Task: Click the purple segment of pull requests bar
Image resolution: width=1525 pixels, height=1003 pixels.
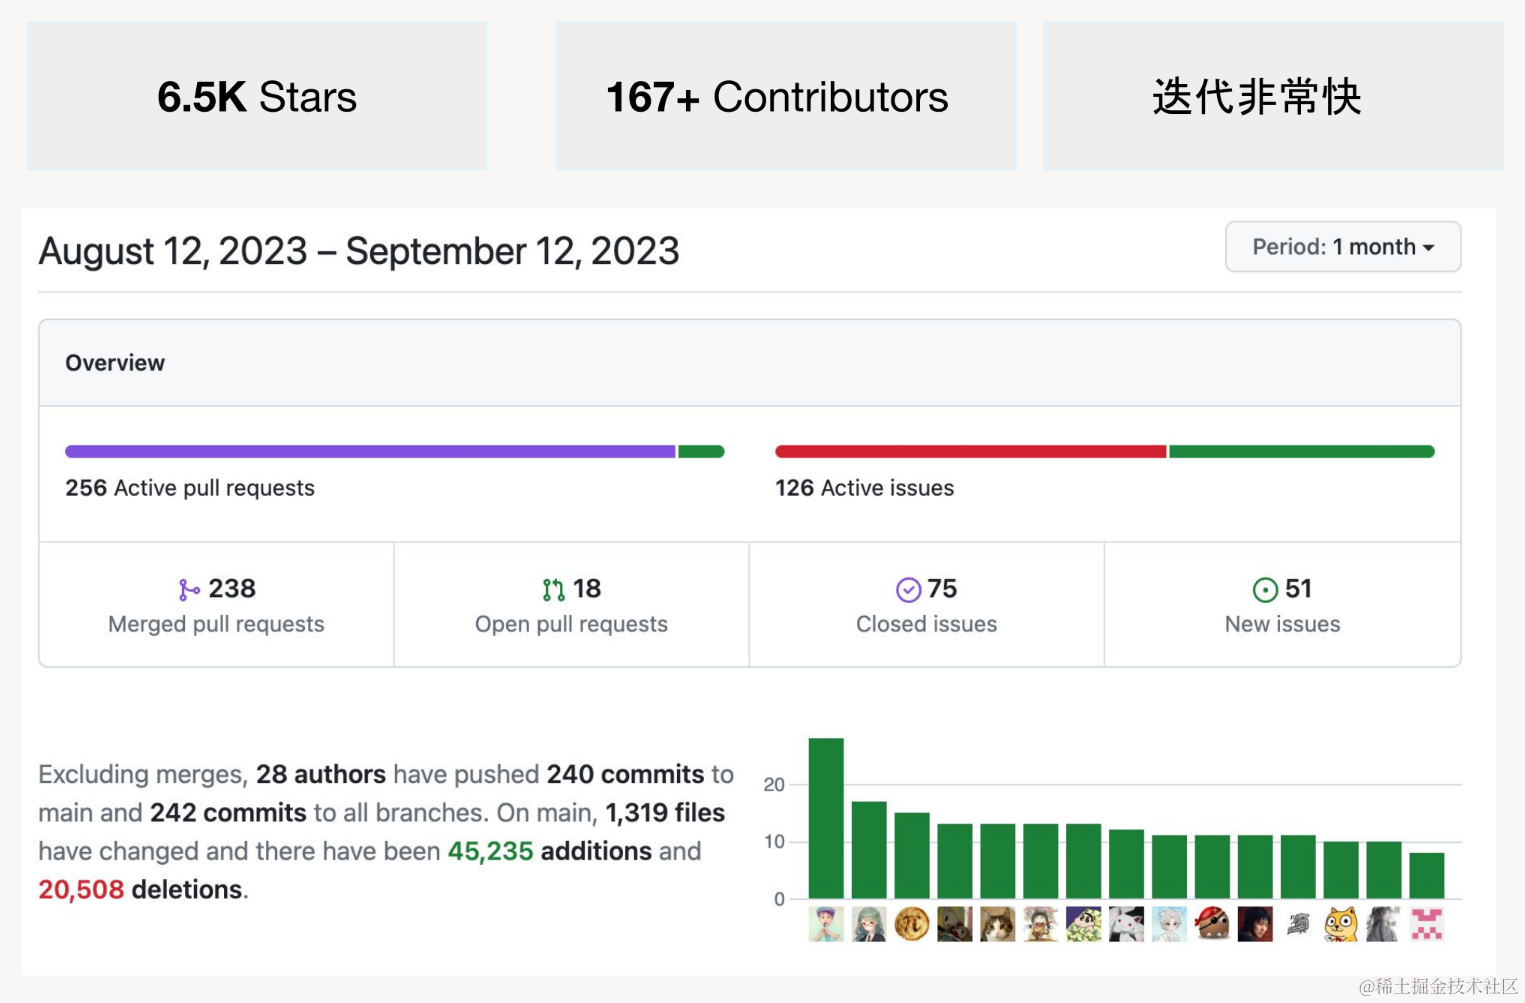Action: point(370,452)
